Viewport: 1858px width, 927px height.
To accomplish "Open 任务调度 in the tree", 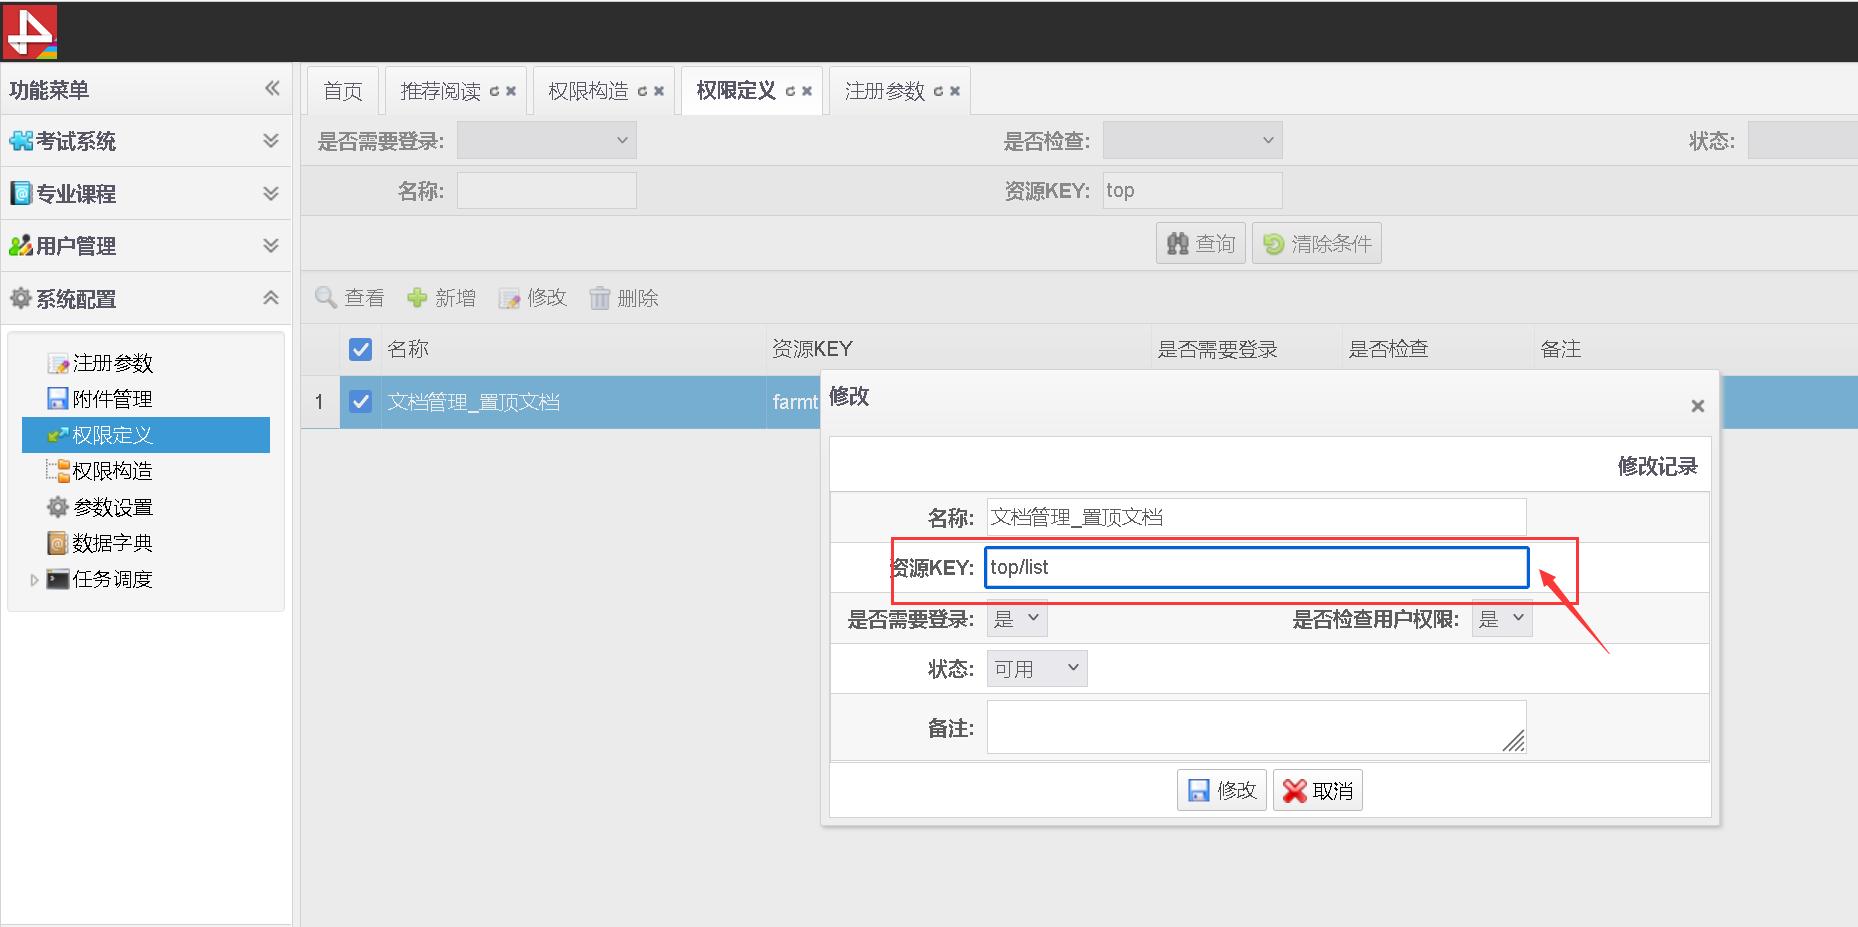I will click(112, 579).
